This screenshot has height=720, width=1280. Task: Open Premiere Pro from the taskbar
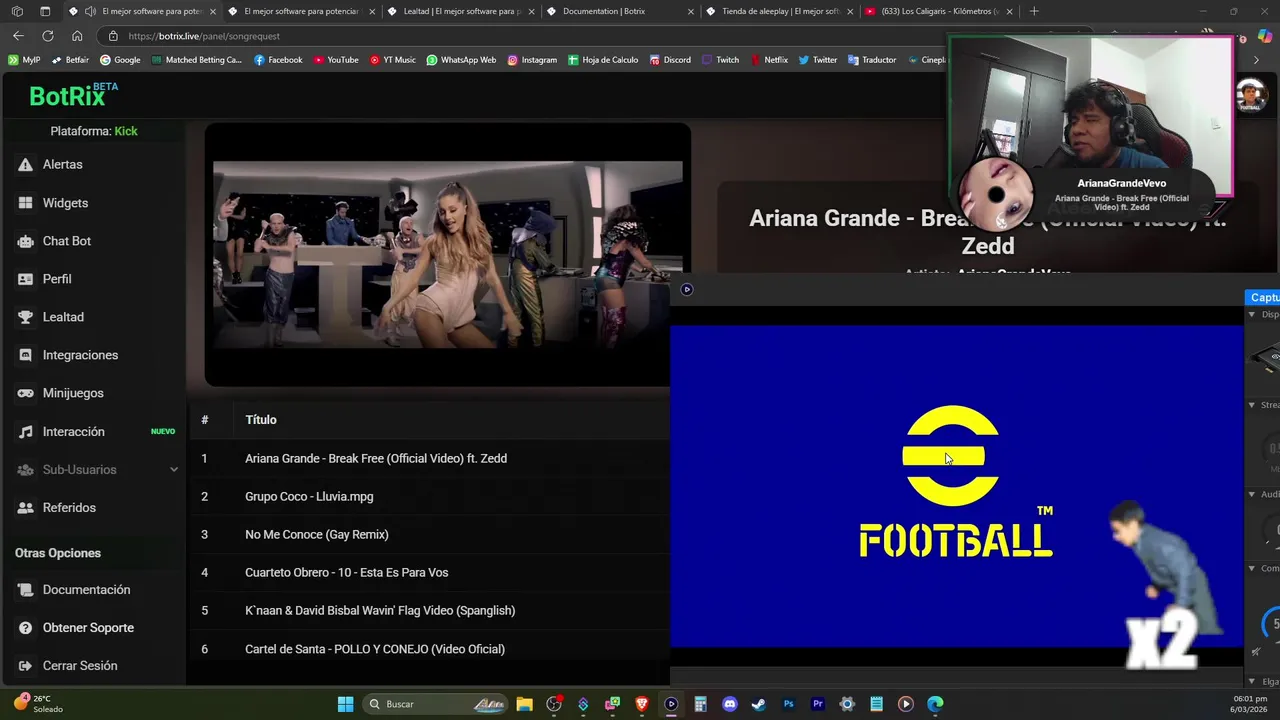point(818,704)
